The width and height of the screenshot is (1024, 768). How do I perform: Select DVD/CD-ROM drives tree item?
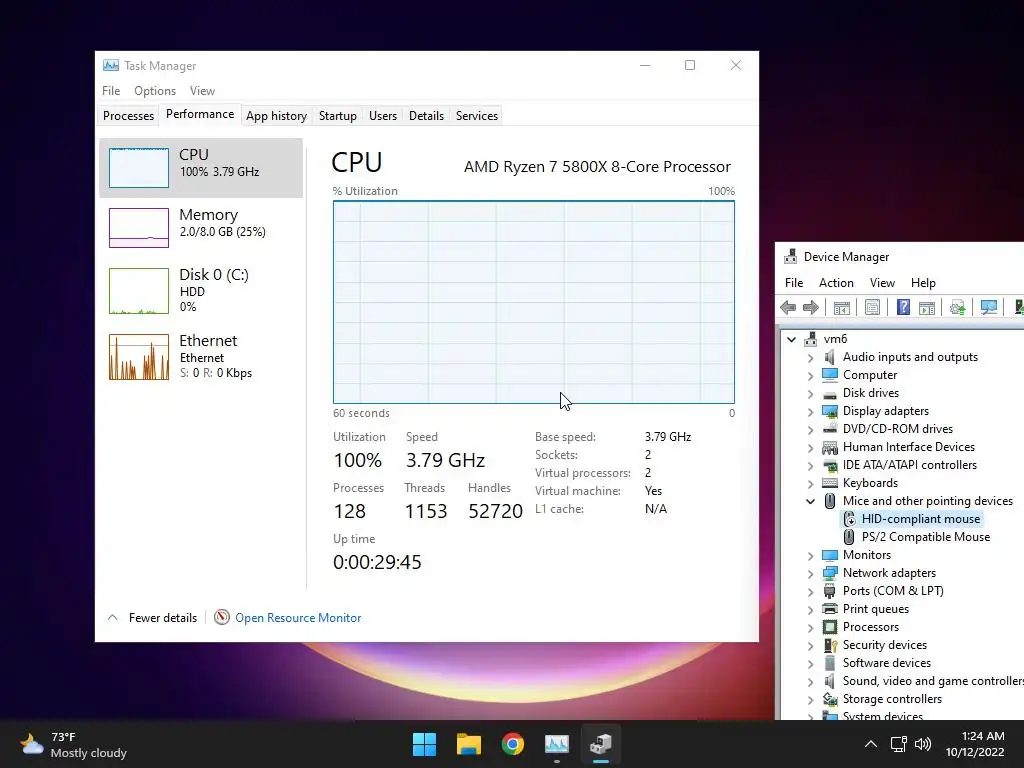point(897,429)
